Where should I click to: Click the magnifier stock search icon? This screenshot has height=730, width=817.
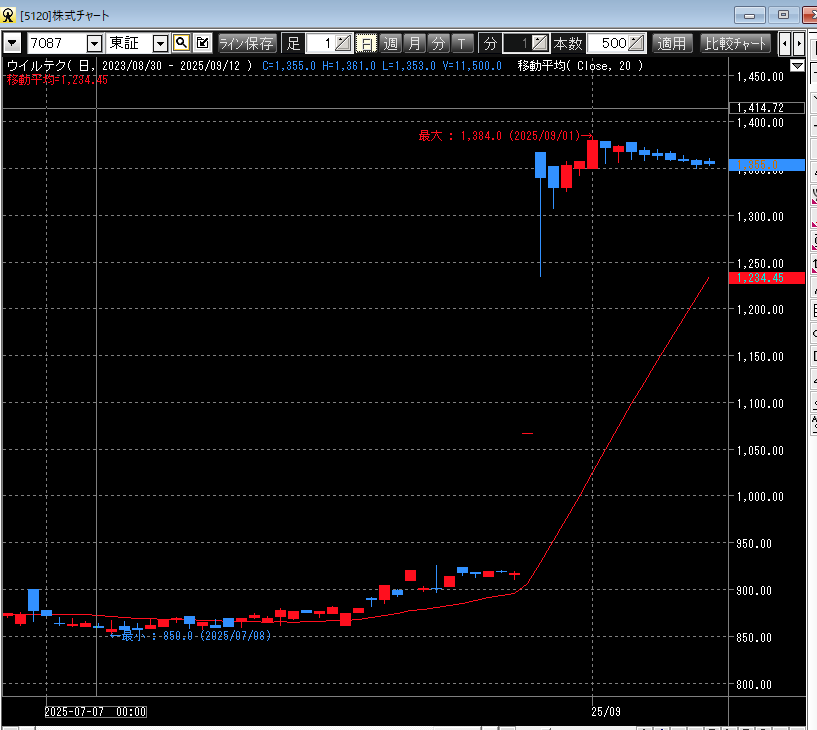point(181,43)
